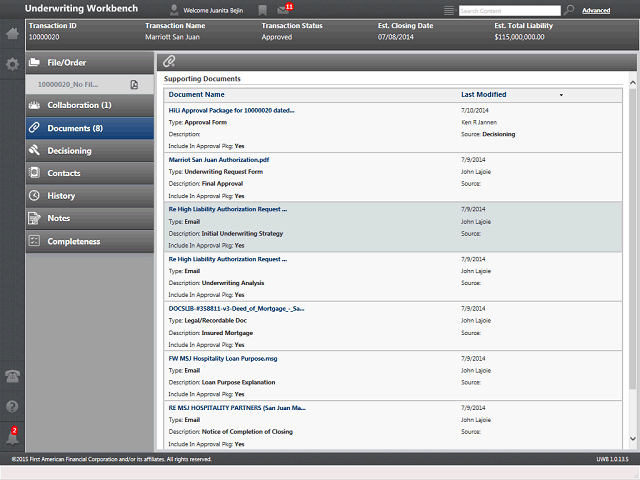Click the scrollbar down arrow
Image resolution: width=640 pixels, height=480 pixels.
point(633,439)
